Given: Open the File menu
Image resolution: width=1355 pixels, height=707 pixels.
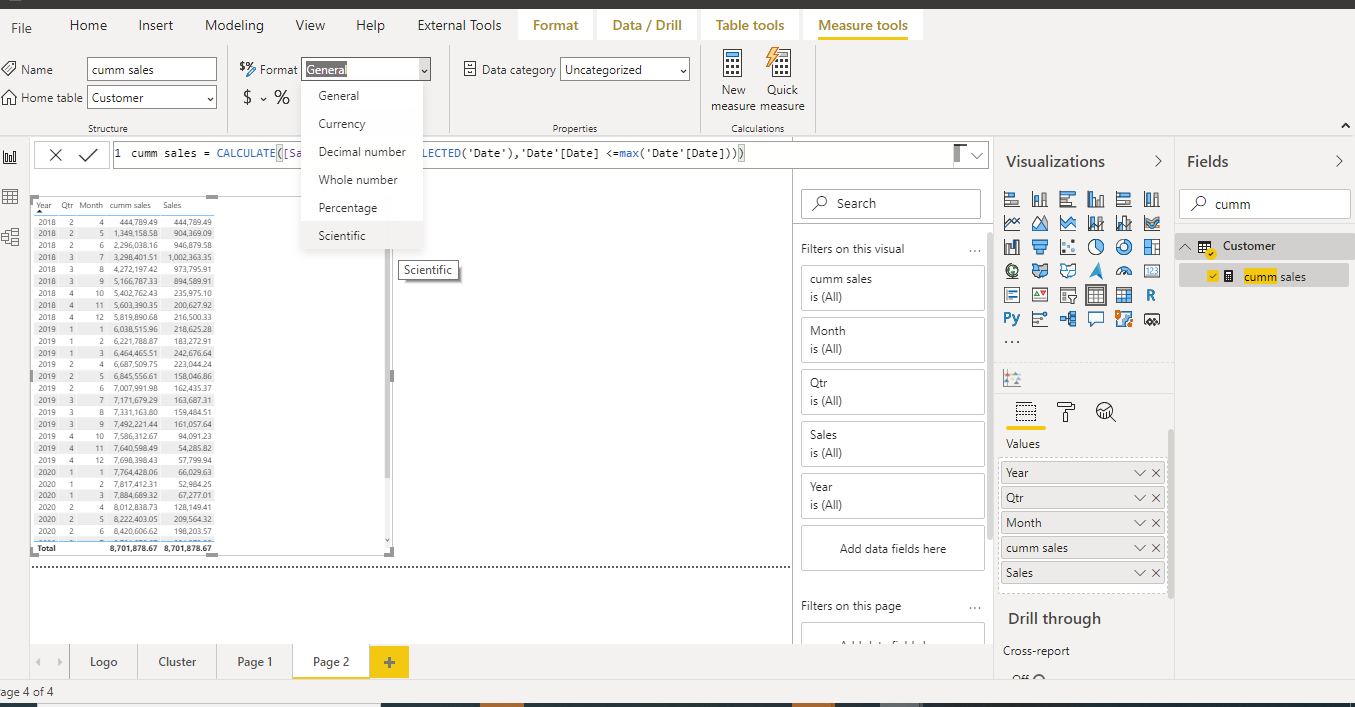Looking at the screenshot, I should 21,27.
